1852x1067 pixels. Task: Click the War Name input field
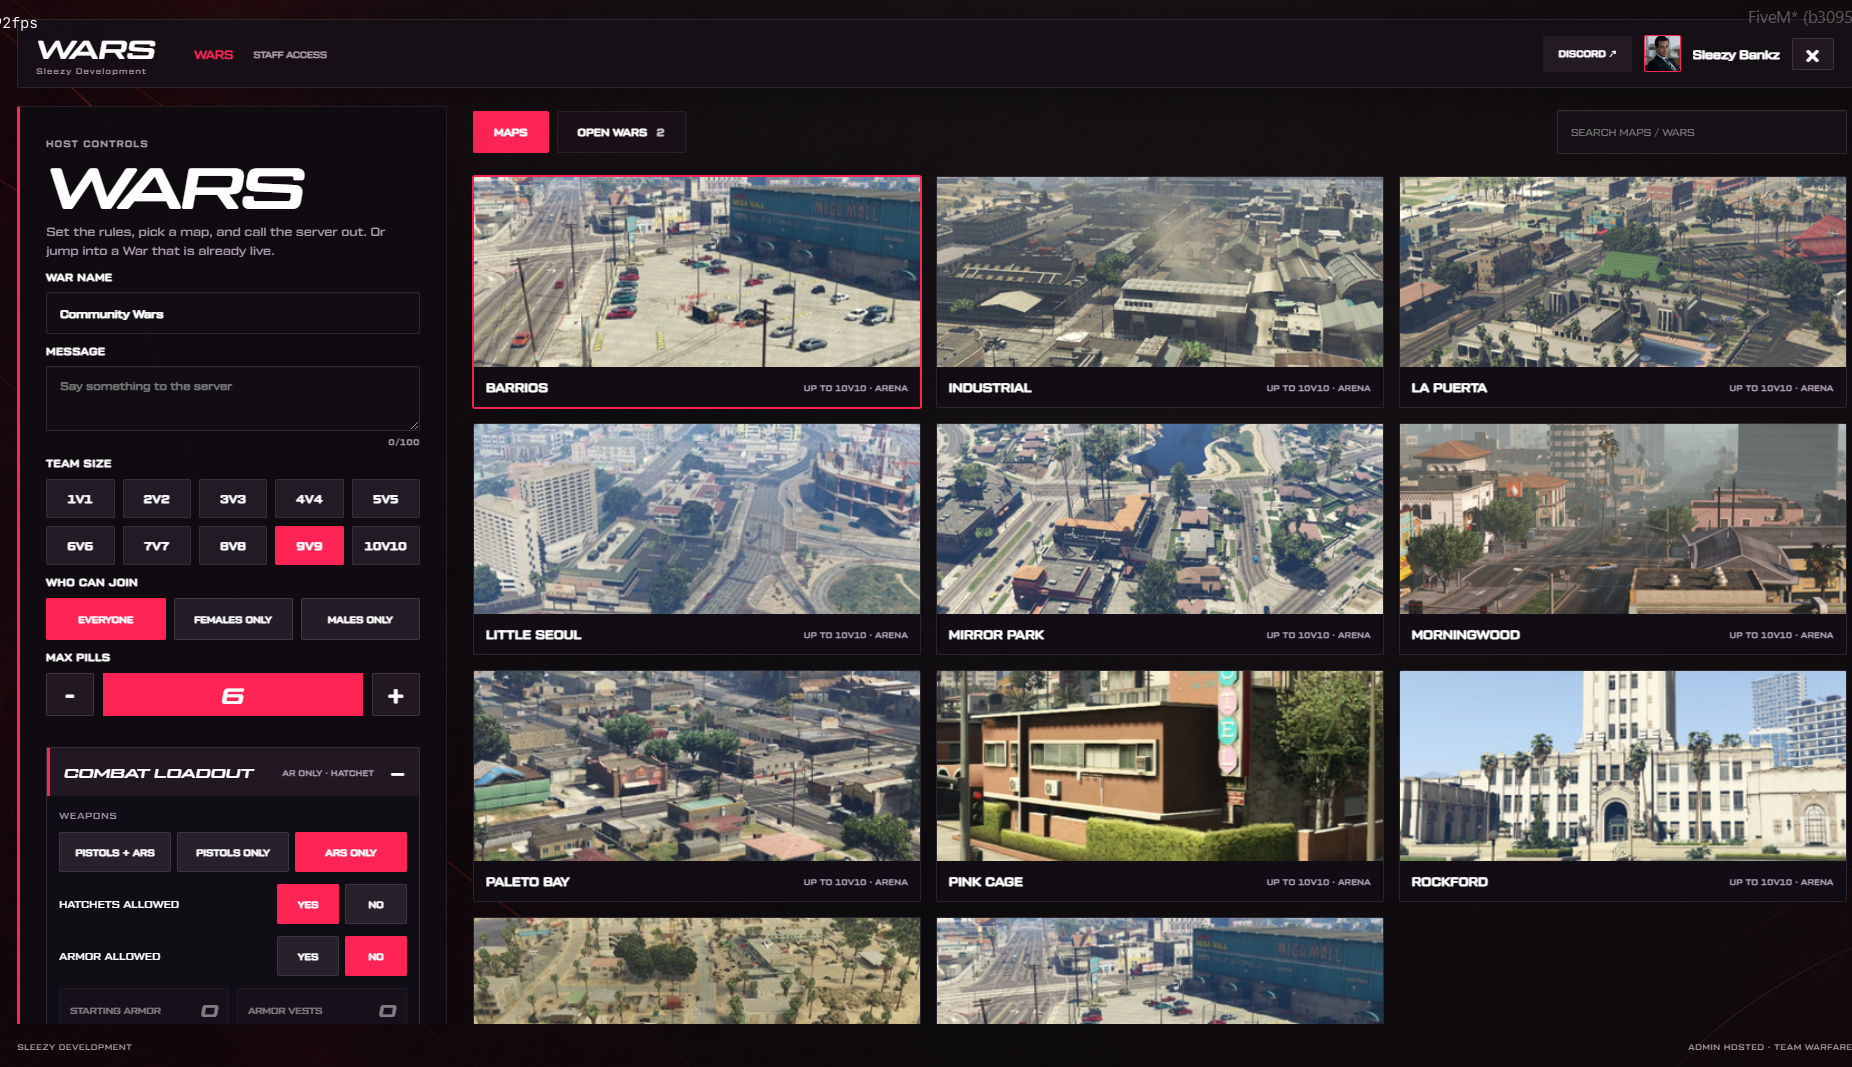coord(233,313)
